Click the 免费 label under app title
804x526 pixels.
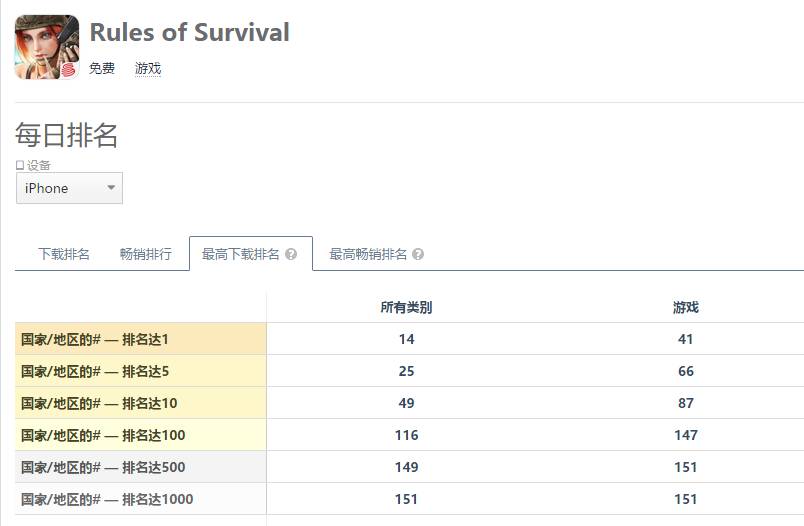pos(102,68)
